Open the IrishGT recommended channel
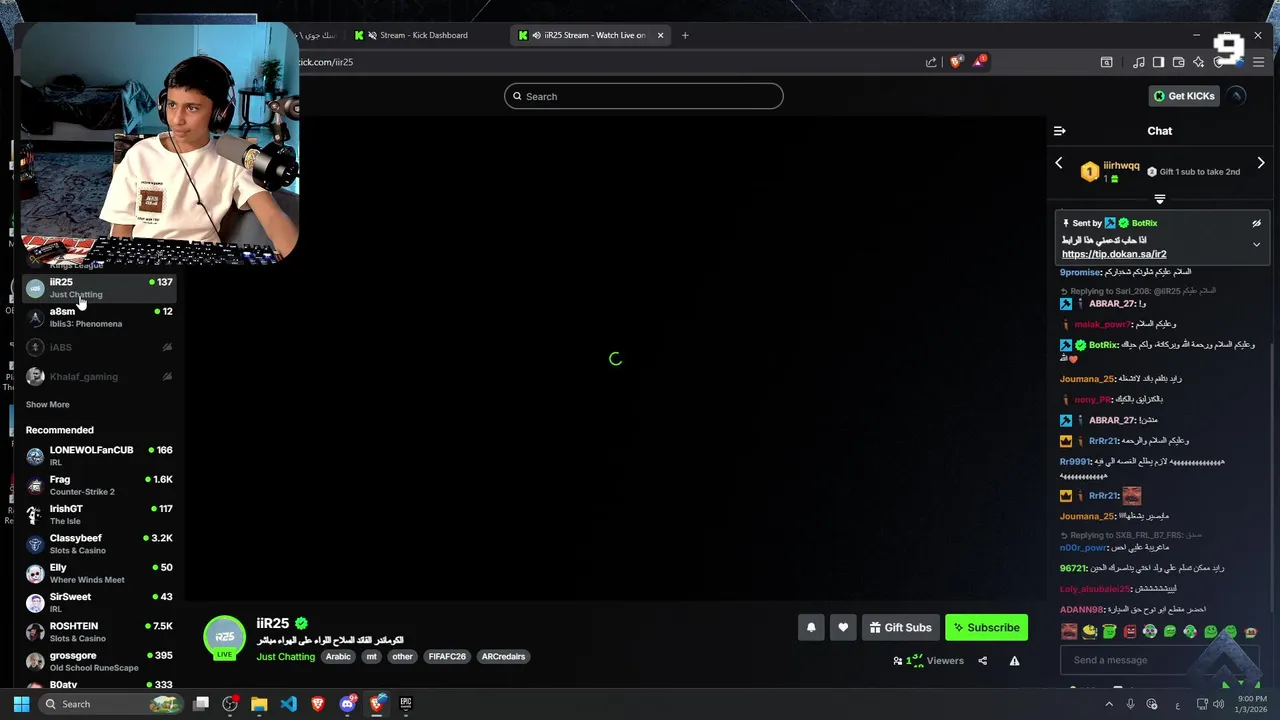 (x=100, y=514)
